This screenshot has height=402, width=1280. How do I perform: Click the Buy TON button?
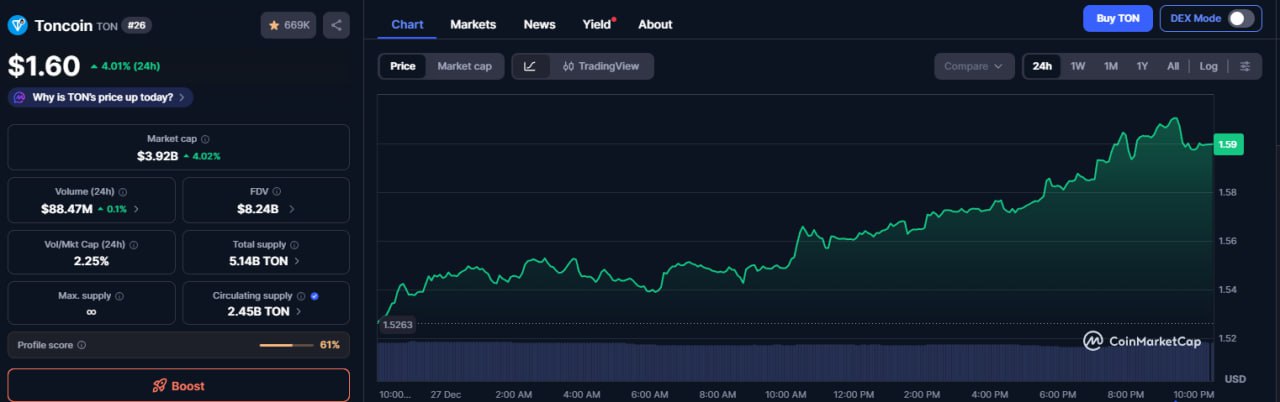click(1117, 18)
